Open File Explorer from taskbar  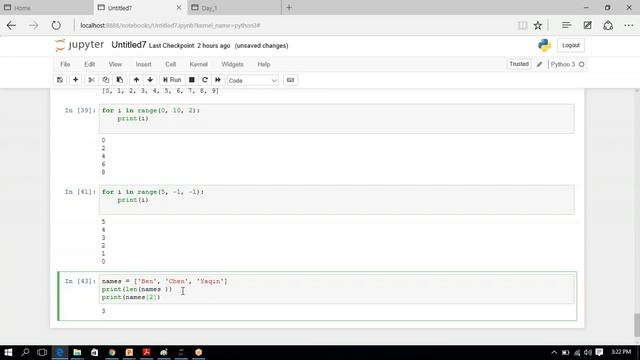[x=77, y=352]
